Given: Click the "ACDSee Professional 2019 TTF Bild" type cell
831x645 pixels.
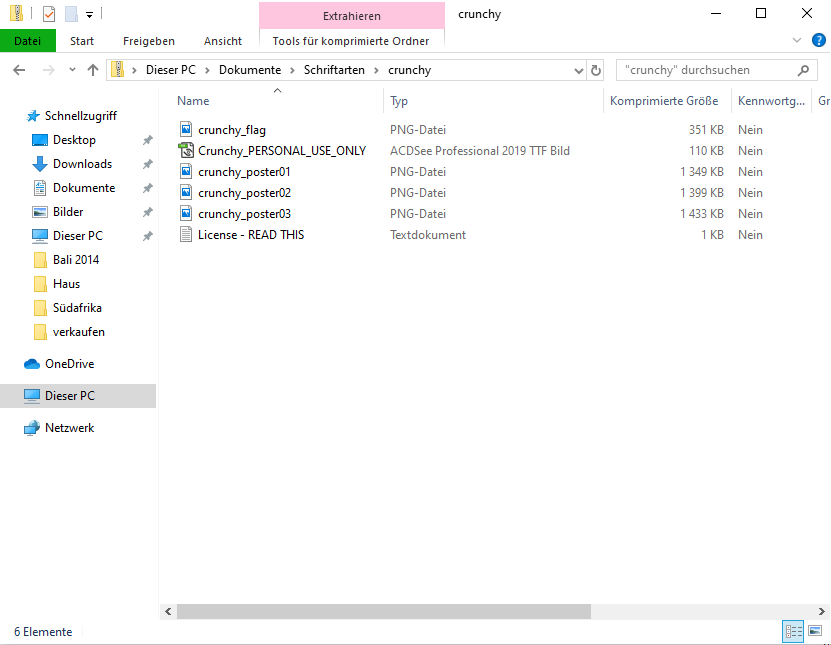Looking at the screenshot, I should 480,151.
